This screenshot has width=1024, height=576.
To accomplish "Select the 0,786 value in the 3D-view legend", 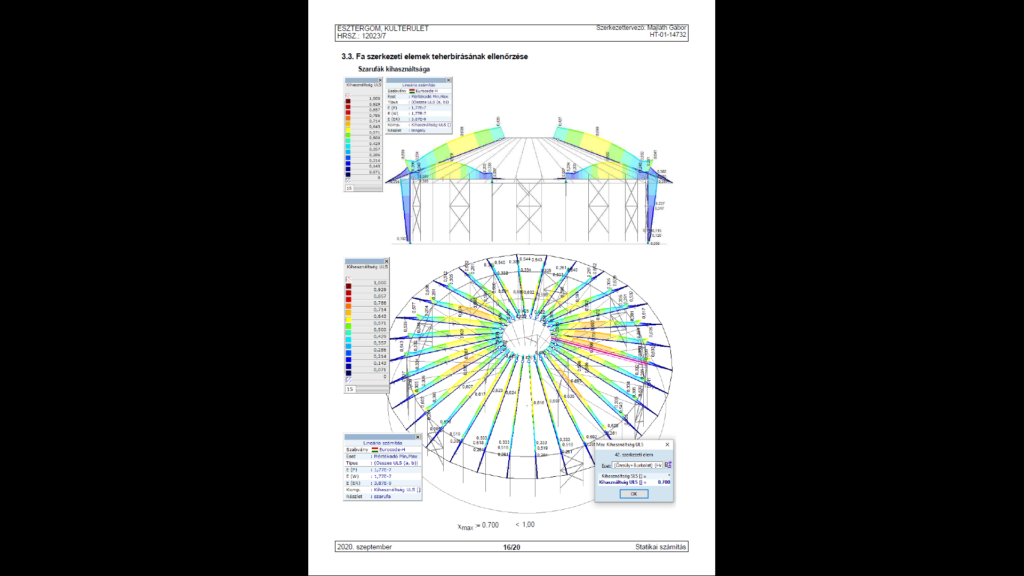I will pyautogui.click(x=379, y=303).
